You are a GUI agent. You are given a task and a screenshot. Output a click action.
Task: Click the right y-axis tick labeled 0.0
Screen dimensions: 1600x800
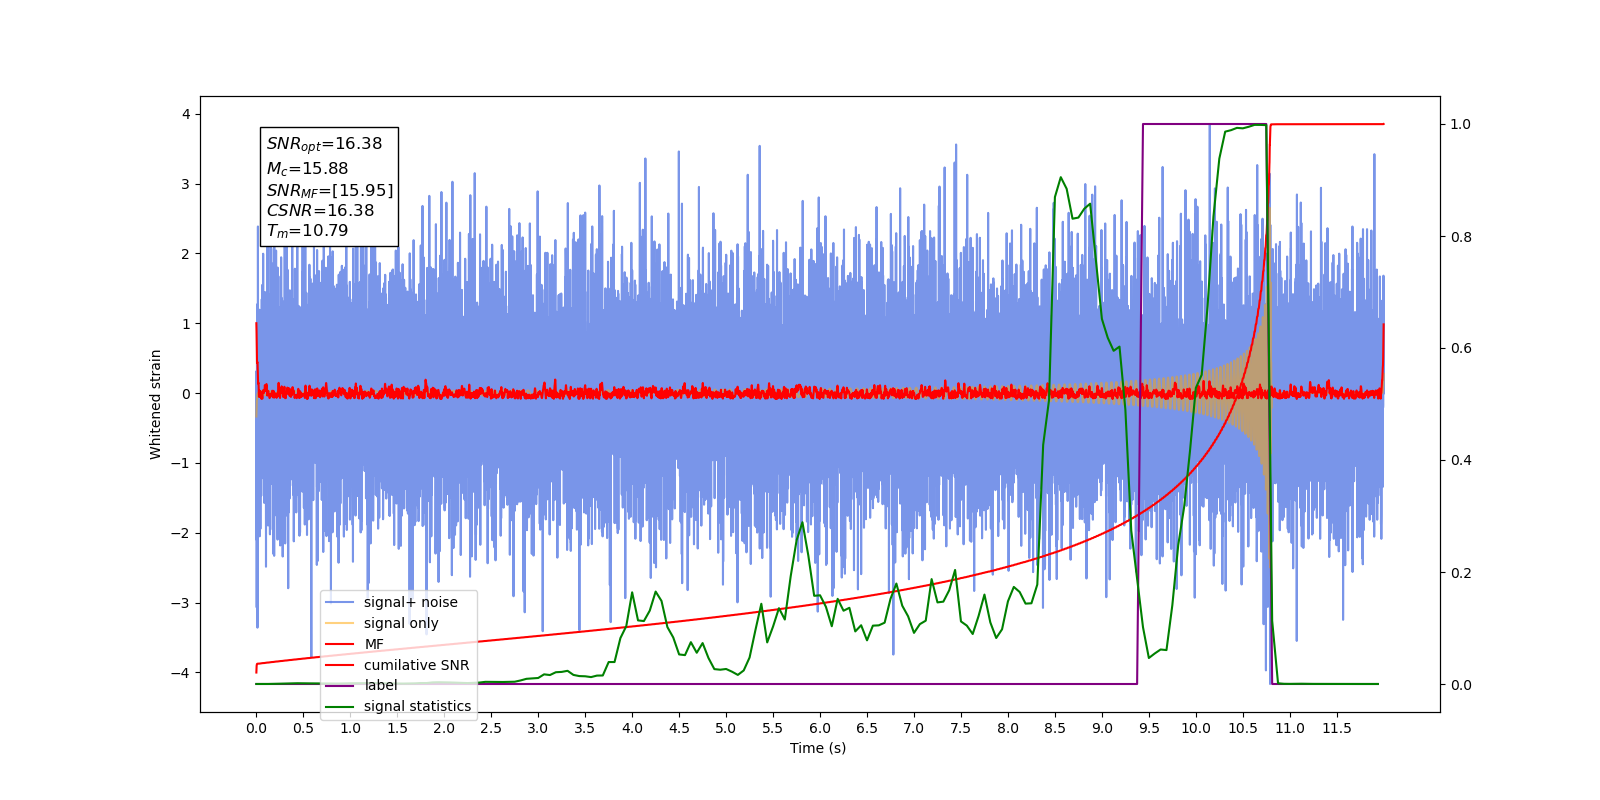[x=1461, y=685]
